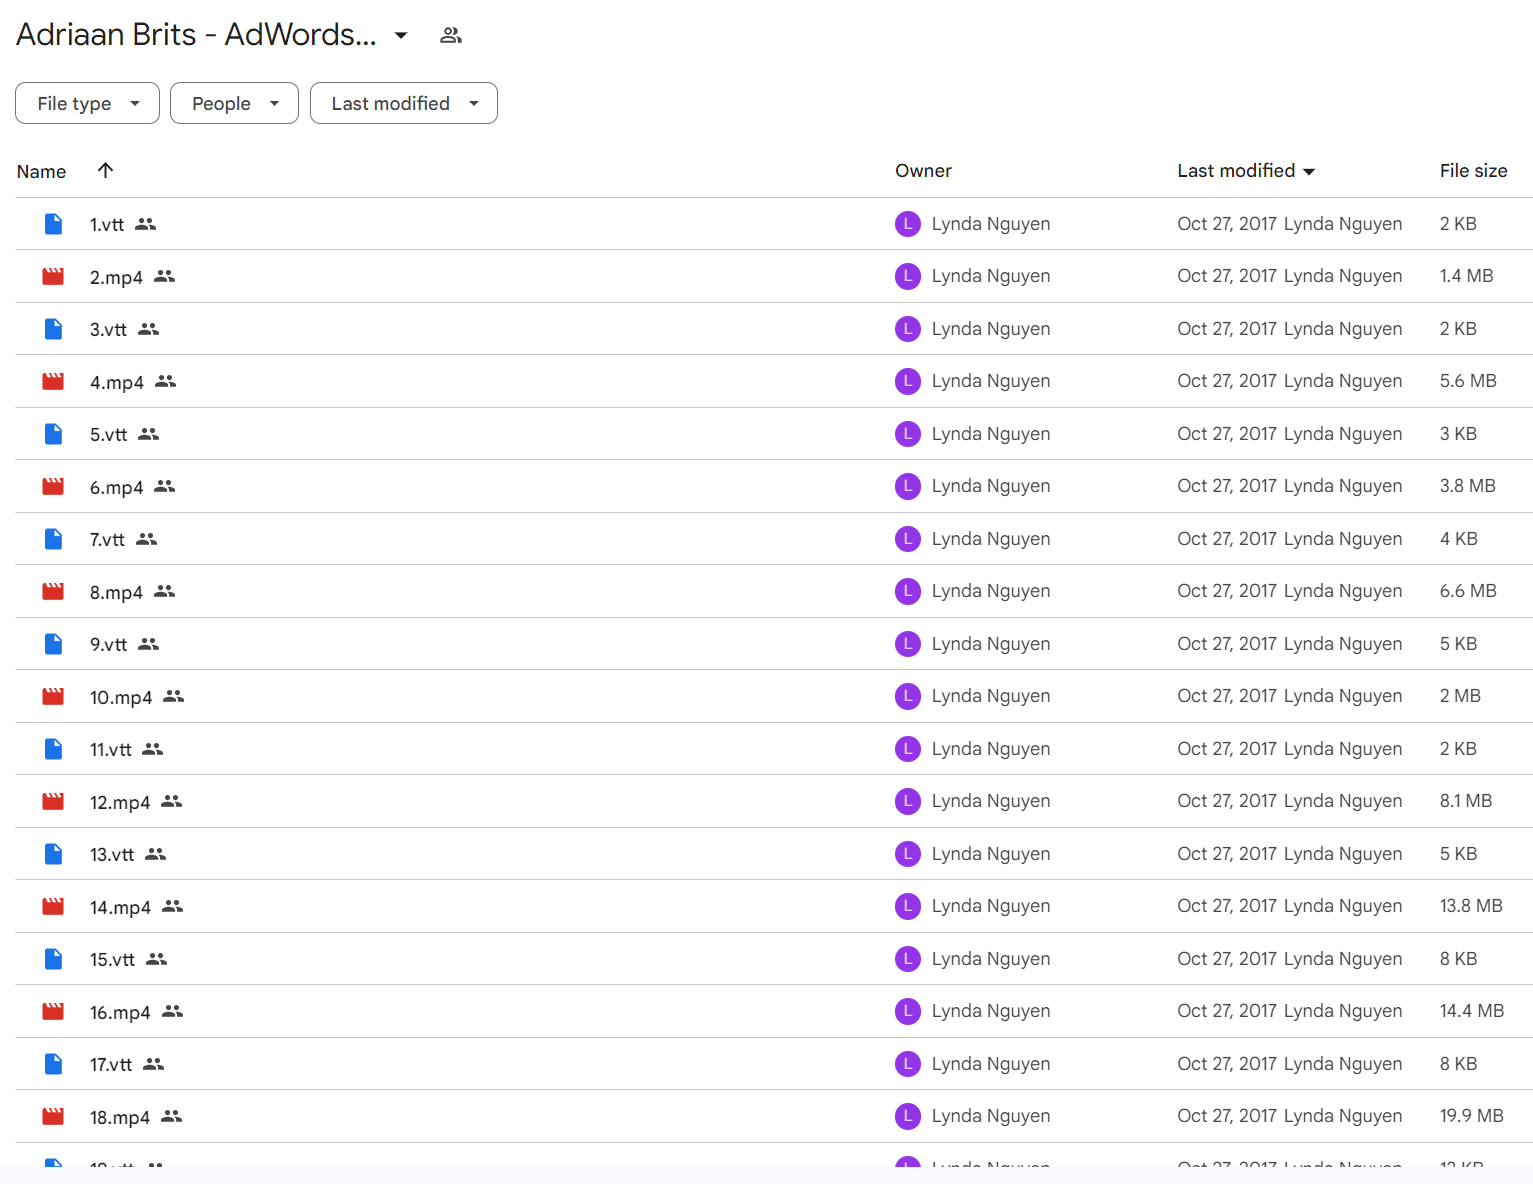This screenshot has width=1533, height=1184.
Task: Click the Adriaan Brits - AdWords folder title
Action: click(x=196, y=35)
